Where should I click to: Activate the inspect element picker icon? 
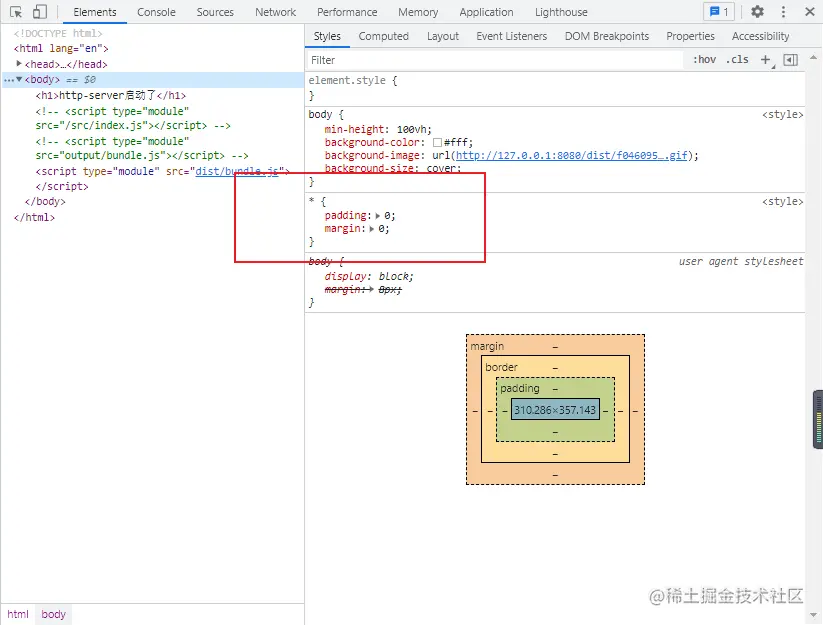(16, 12)
